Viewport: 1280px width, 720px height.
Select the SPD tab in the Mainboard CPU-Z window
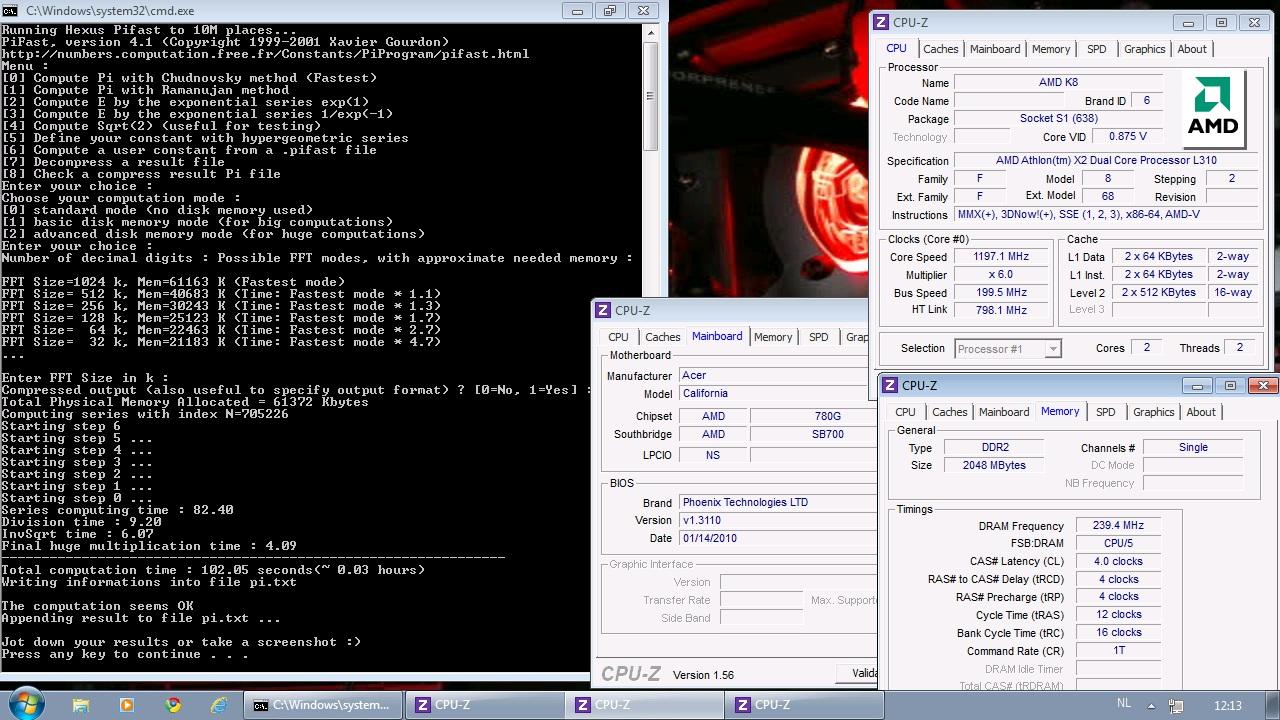(819, 337)
